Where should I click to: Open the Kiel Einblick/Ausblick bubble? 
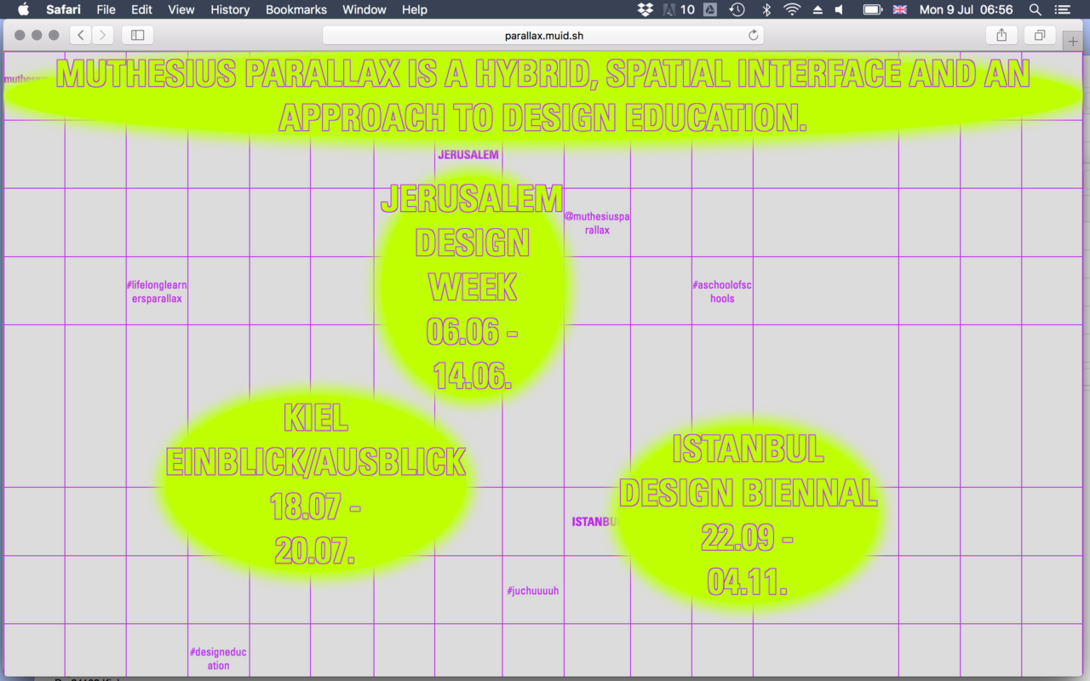coord(316,484)
